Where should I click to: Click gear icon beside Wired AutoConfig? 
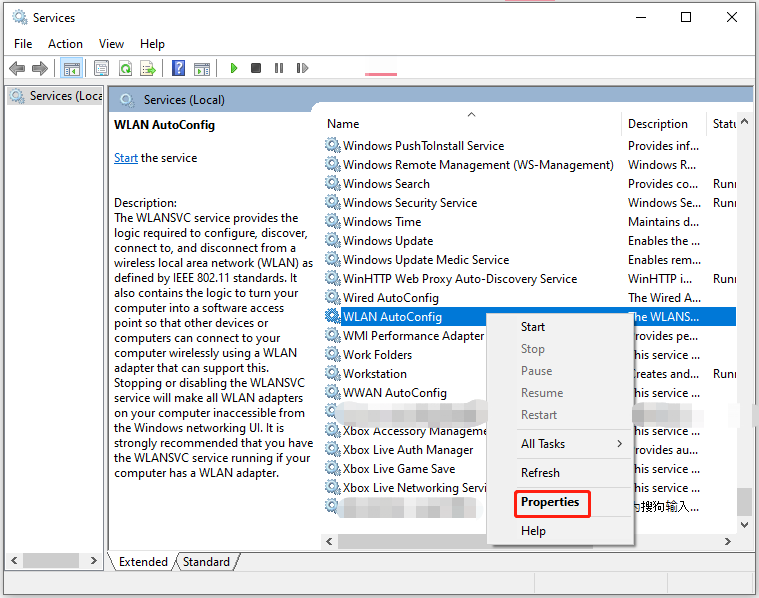tap(333, 297)
